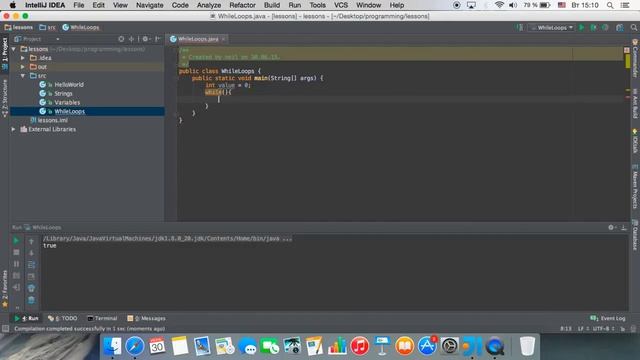Open the 0: Messages tool window
The width and height of the screenshot is (640, 360).
146,318
